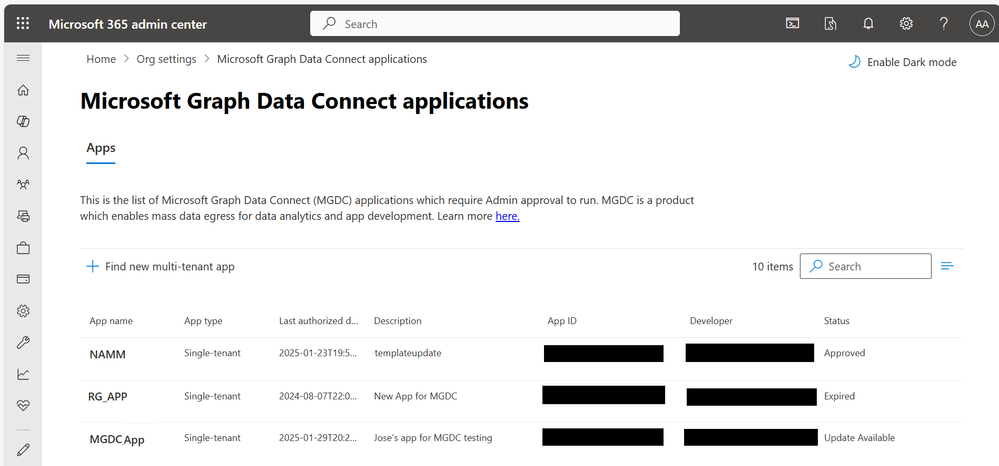The width and height of the screenshot is (999, 466).
Task: Go to Org settings breadcrumb
Action: click(166, 59)
